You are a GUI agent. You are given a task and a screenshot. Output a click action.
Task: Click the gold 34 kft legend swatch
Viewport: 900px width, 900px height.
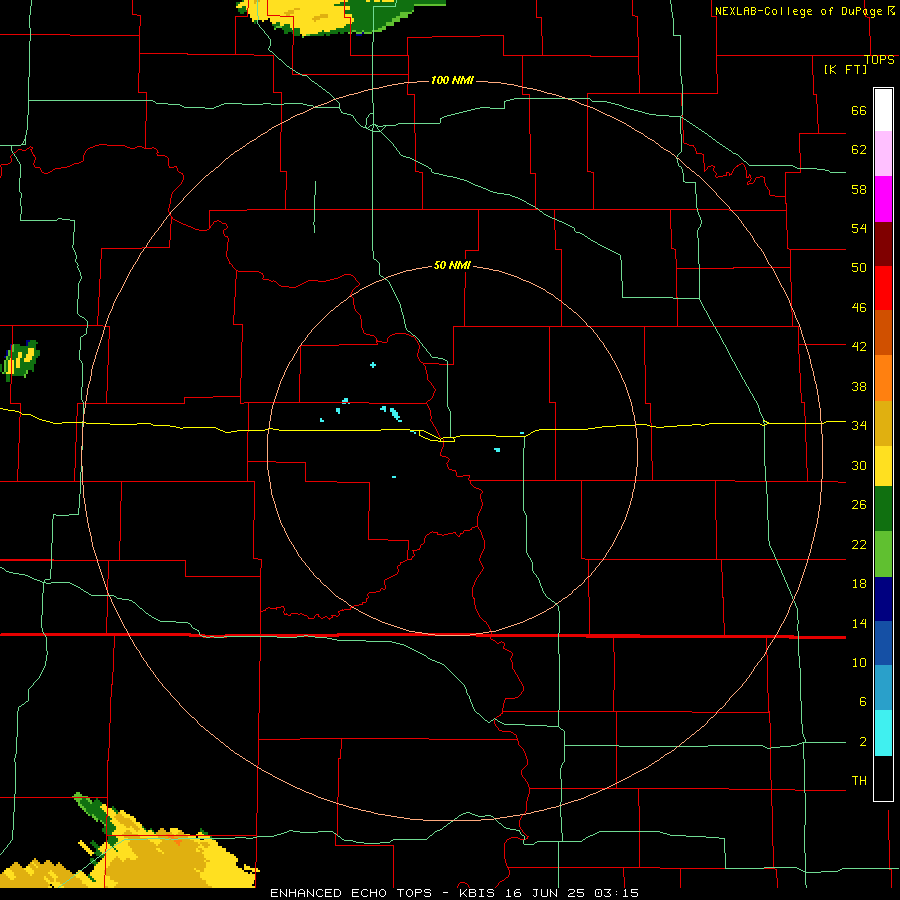coord(883,424)
